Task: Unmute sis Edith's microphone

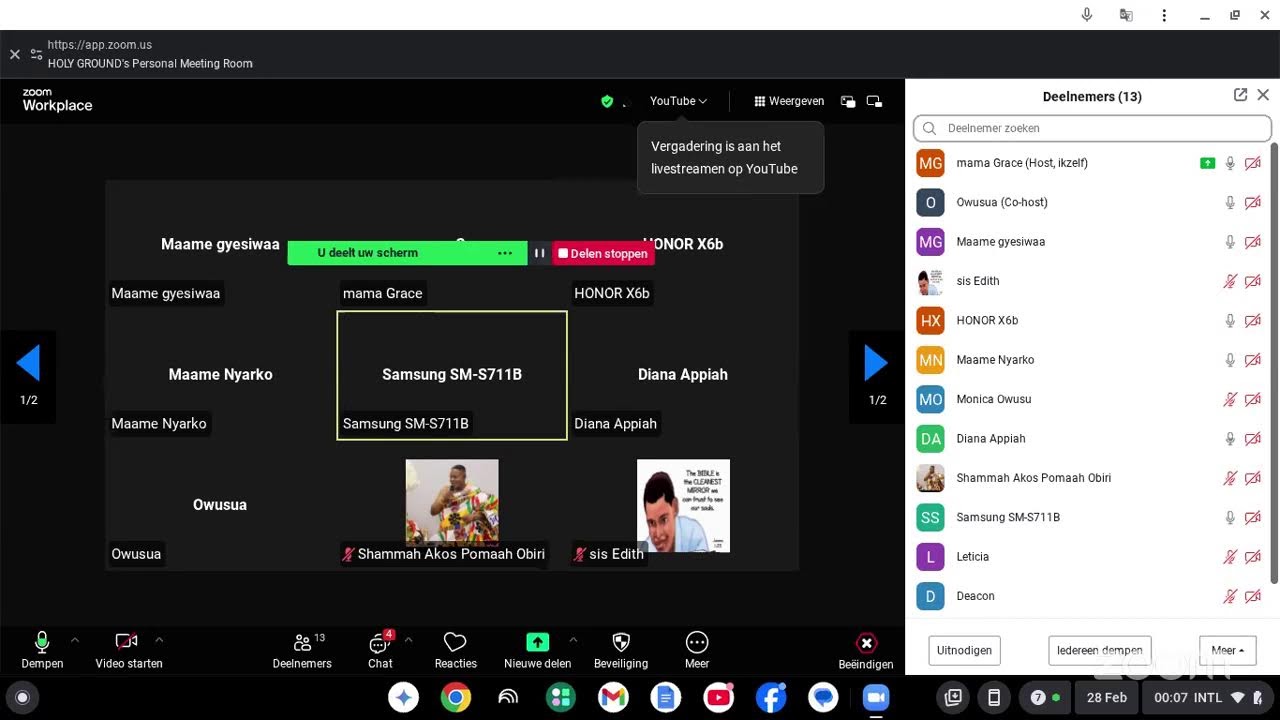Action: [1230, 281]
